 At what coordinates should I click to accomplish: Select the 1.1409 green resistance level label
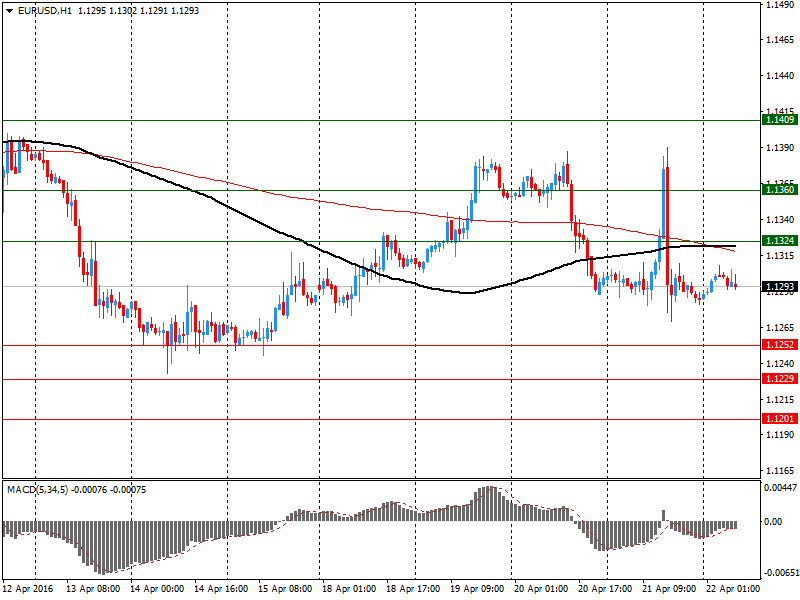pyautogui.click(x=780, y=120)
